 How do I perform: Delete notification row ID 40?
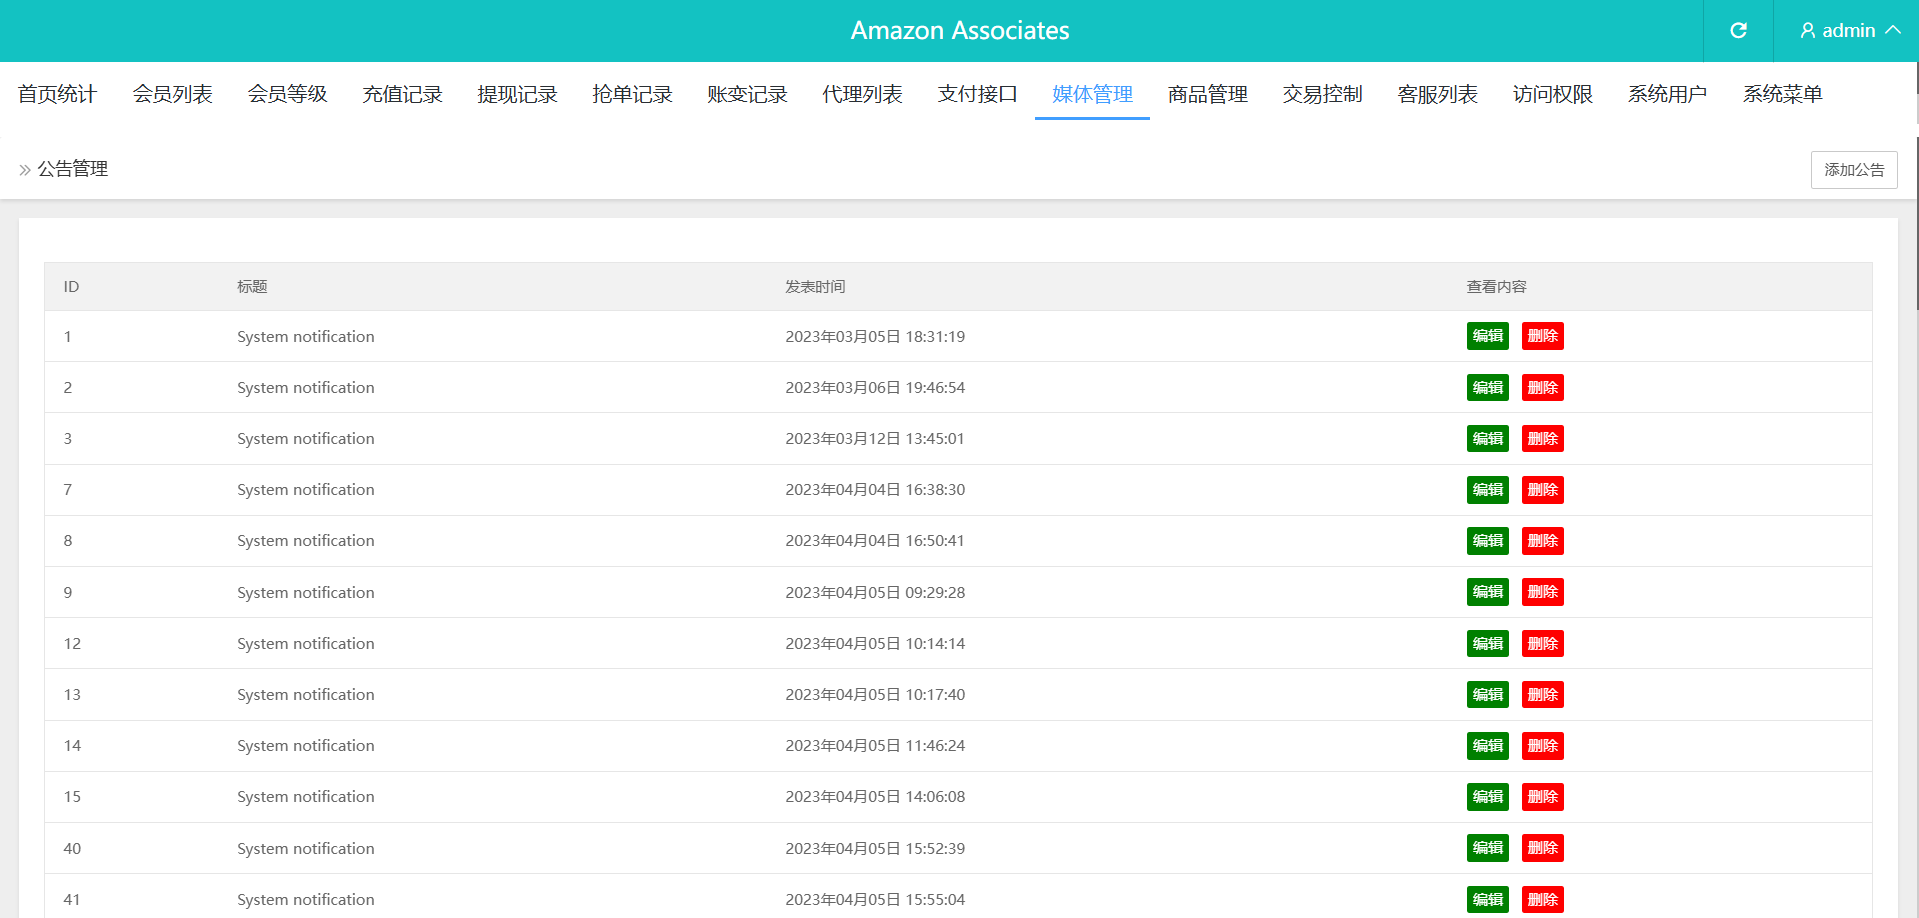(1542, 848)
